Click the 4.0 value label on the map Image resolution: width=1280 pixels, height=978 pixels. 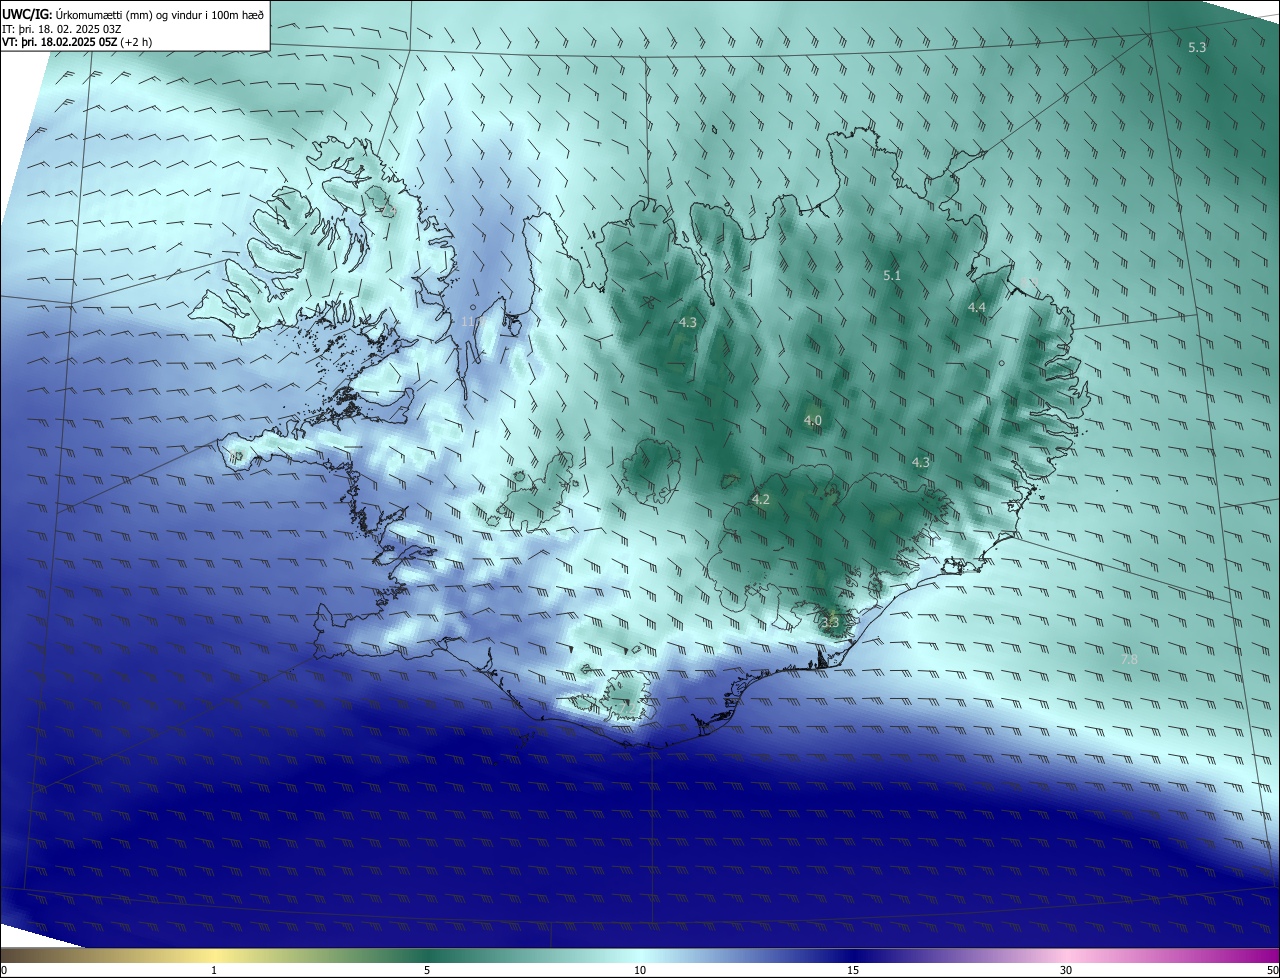point(813,421)
